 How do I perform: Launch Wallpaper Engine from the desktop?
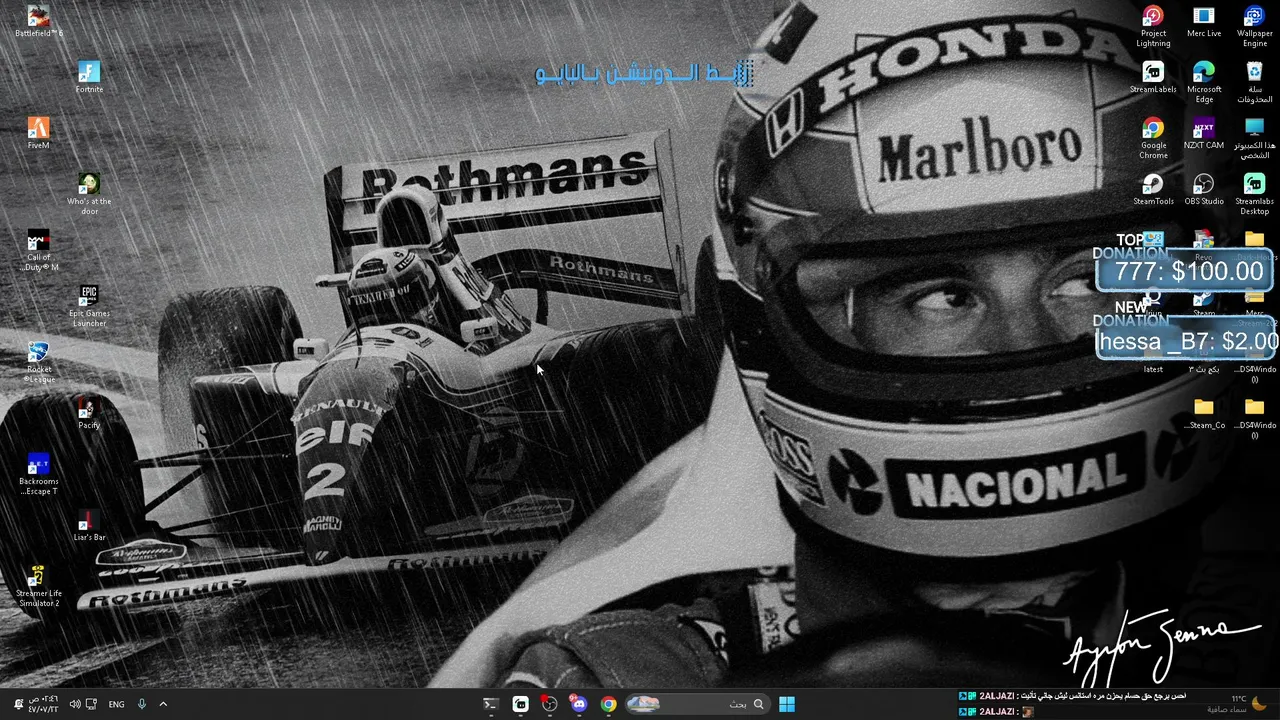1254,26
